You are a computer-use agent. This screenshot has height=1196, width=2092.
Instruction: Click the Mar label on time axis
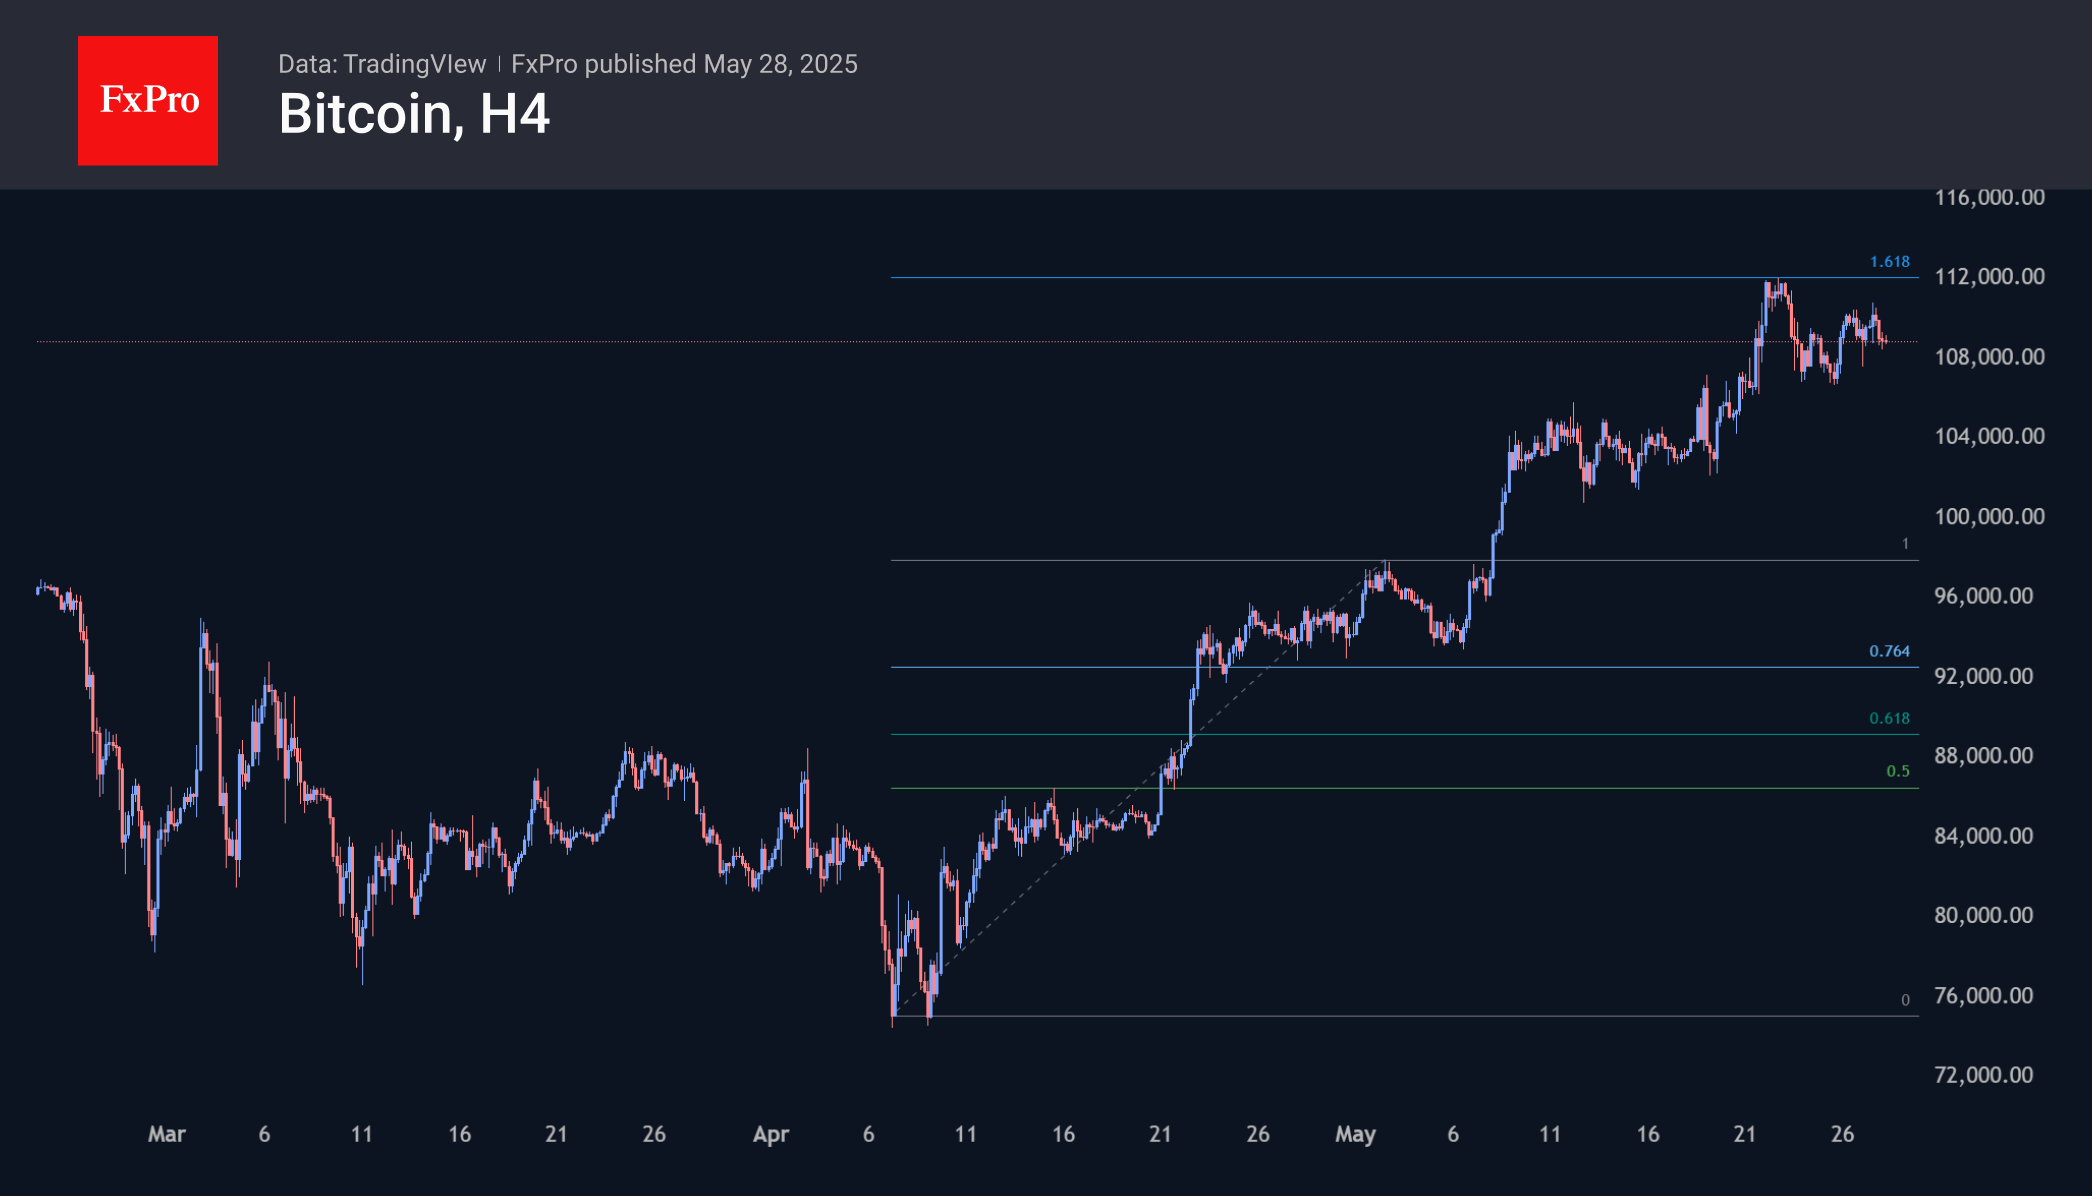click(167, 1134)
